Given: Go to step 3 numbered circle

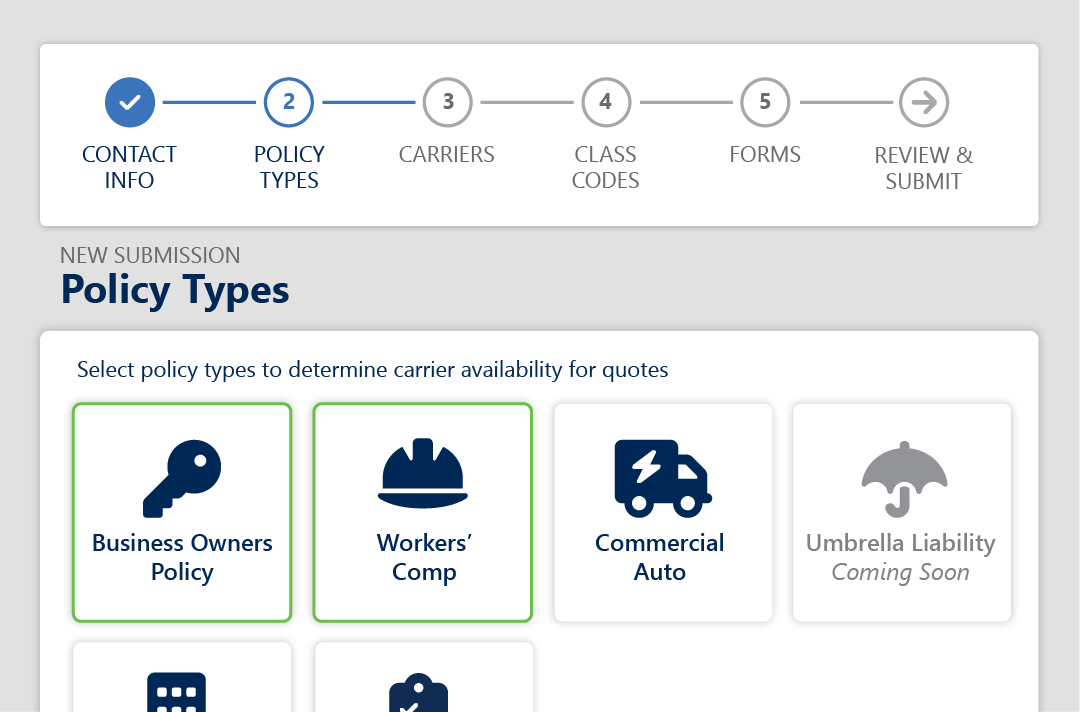Looking at the screenshot, I should pyautogui.click(x=448, y=102).
